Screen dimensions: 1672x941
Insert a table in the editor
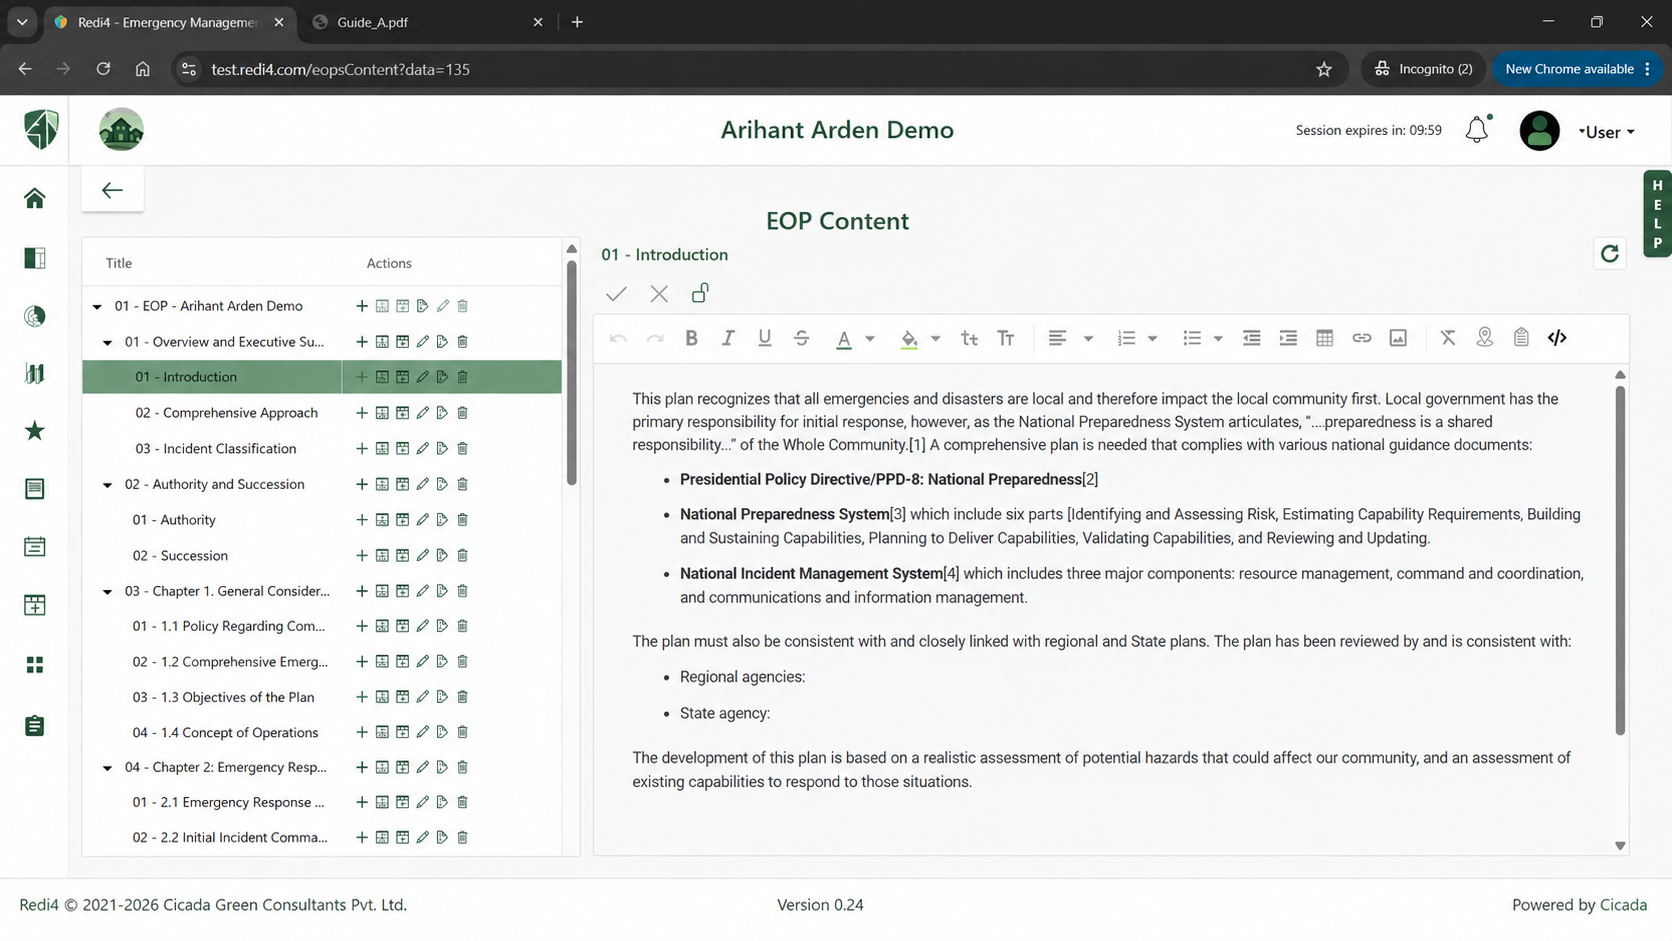[x=1325, y=338]
